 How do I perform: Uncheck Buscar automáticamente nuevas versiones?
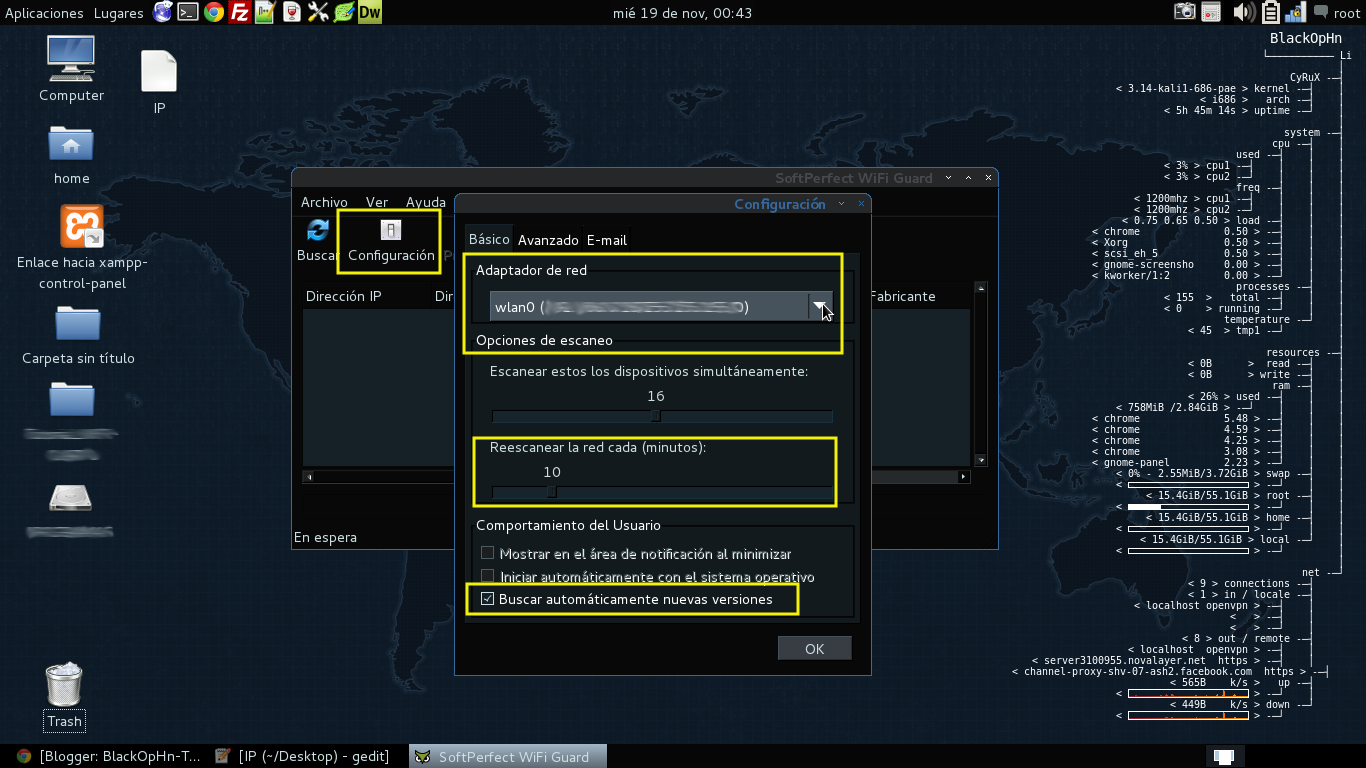click(488, 599)
